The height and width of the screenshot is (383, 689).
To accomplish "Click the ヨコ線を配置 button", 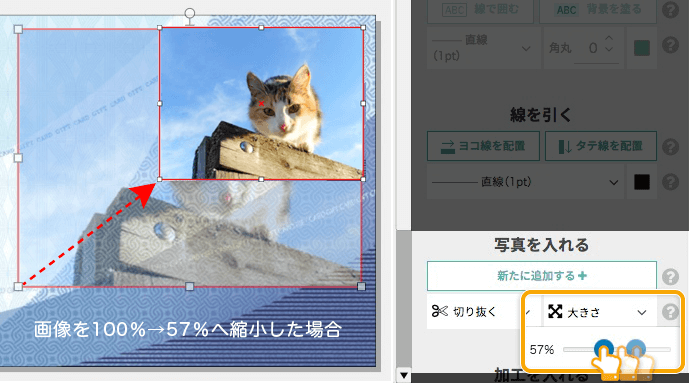I will pyautogui.click(x=483, y=146).
